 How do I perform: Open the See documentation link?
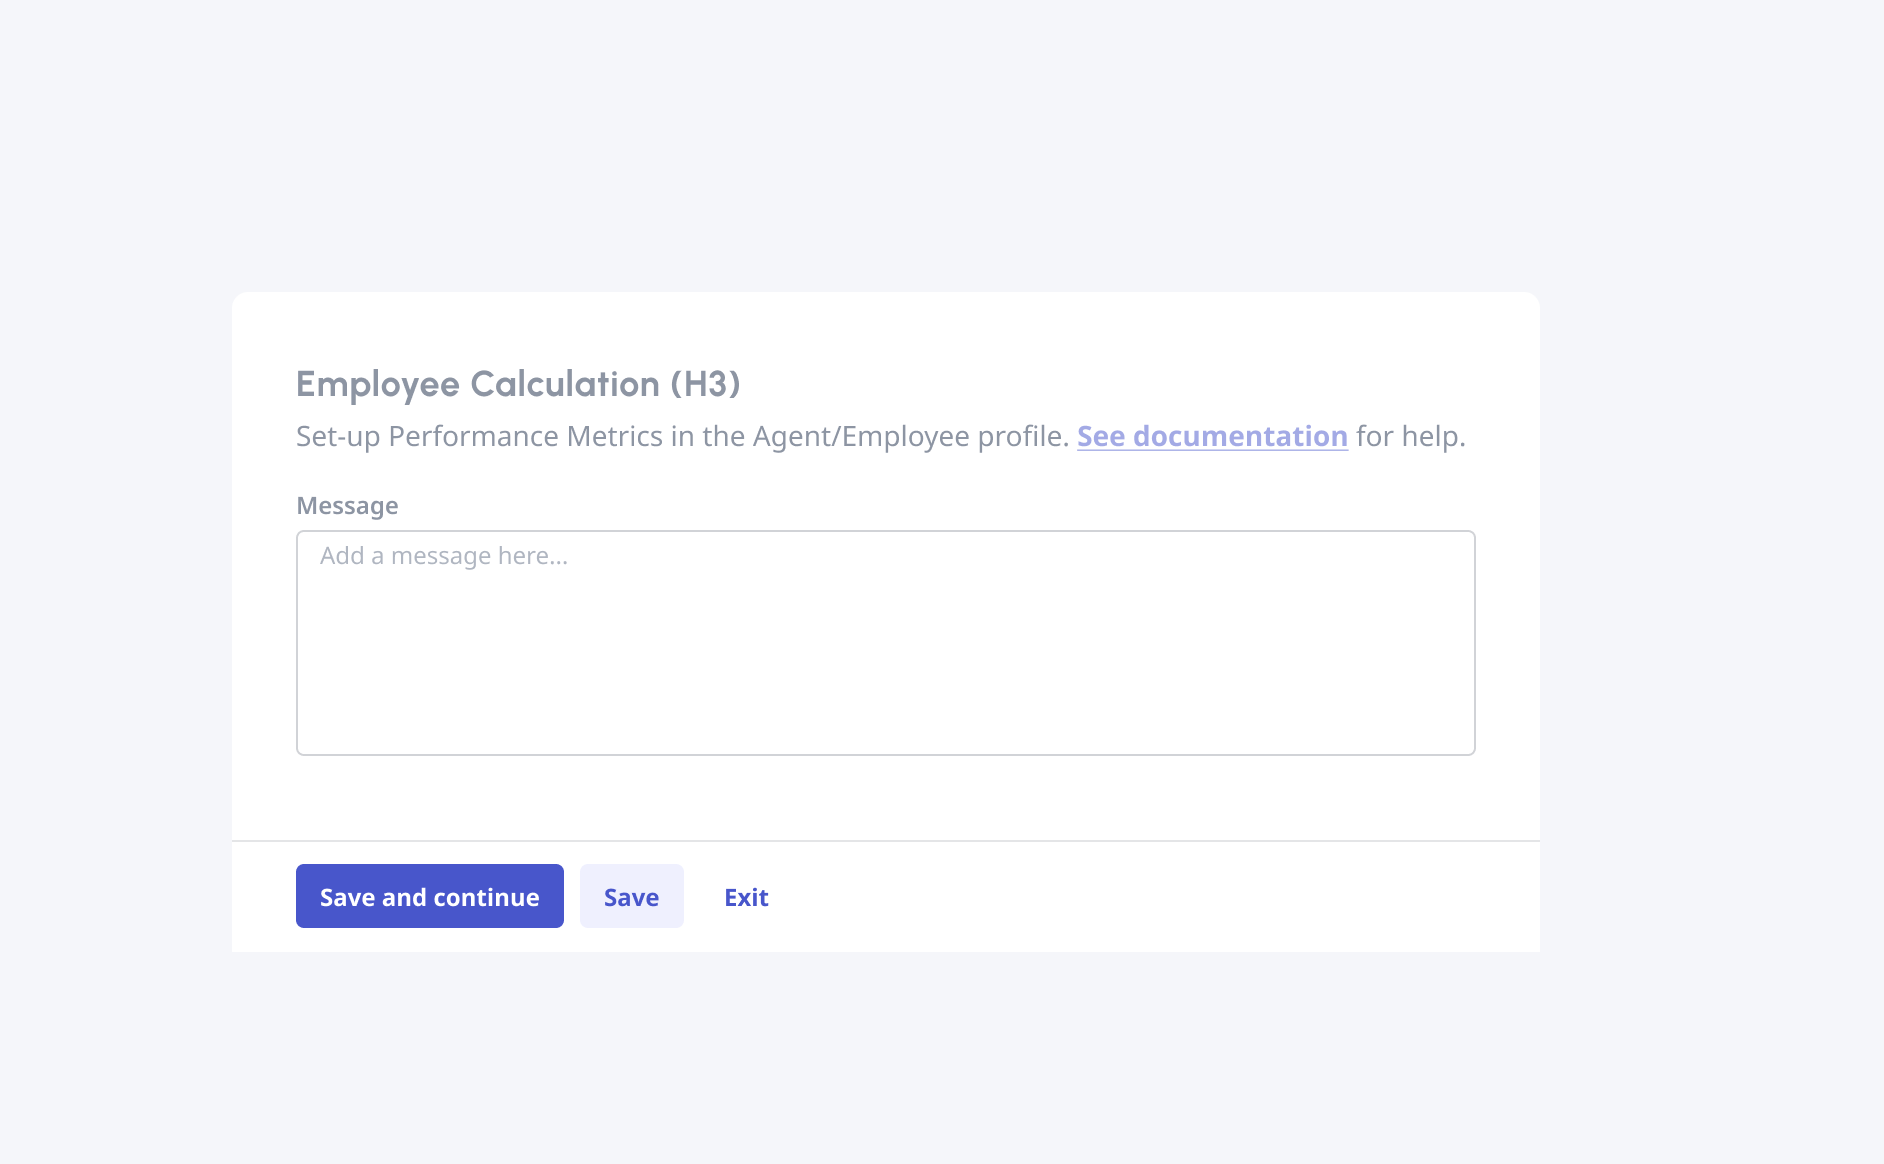point(1211,437)
